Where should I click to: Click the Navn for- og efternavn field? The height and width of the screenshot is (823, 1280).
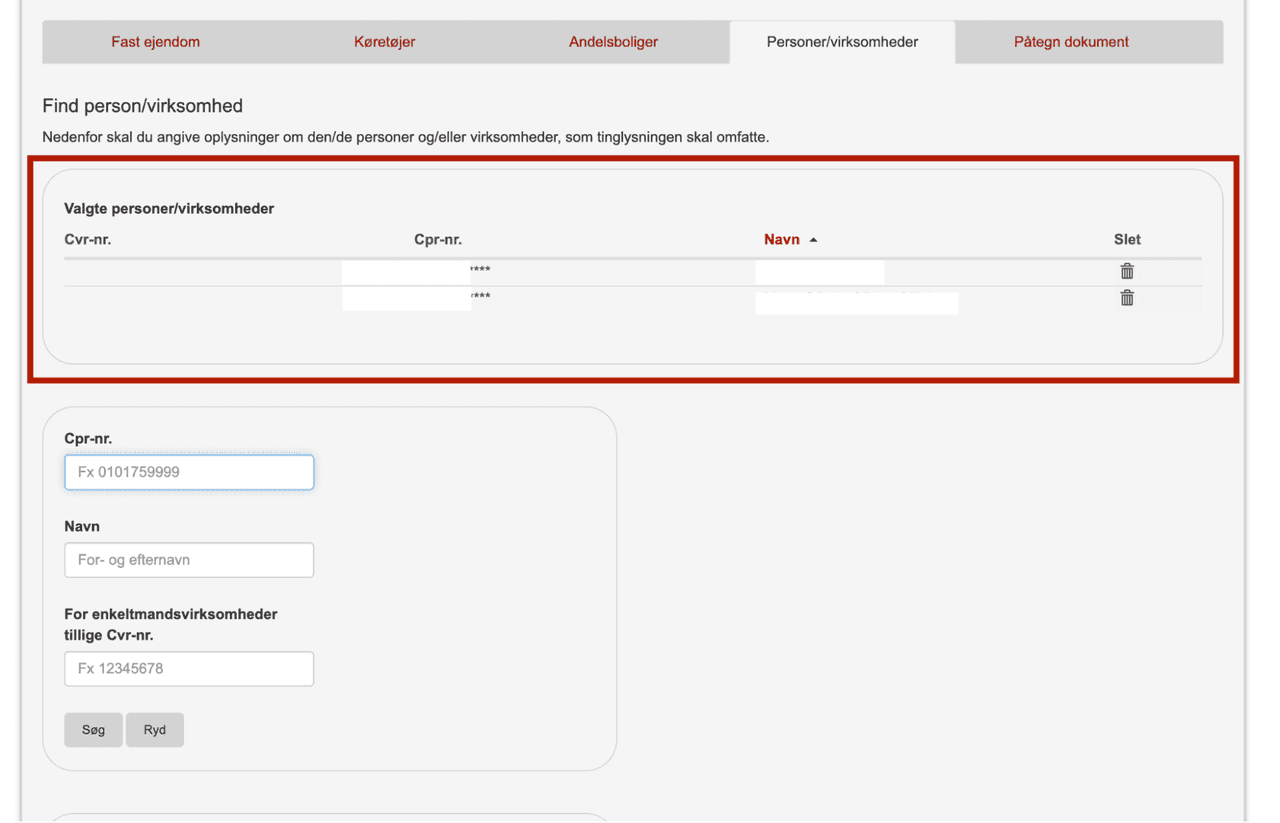pyautogui.click(x=189, y=561)
